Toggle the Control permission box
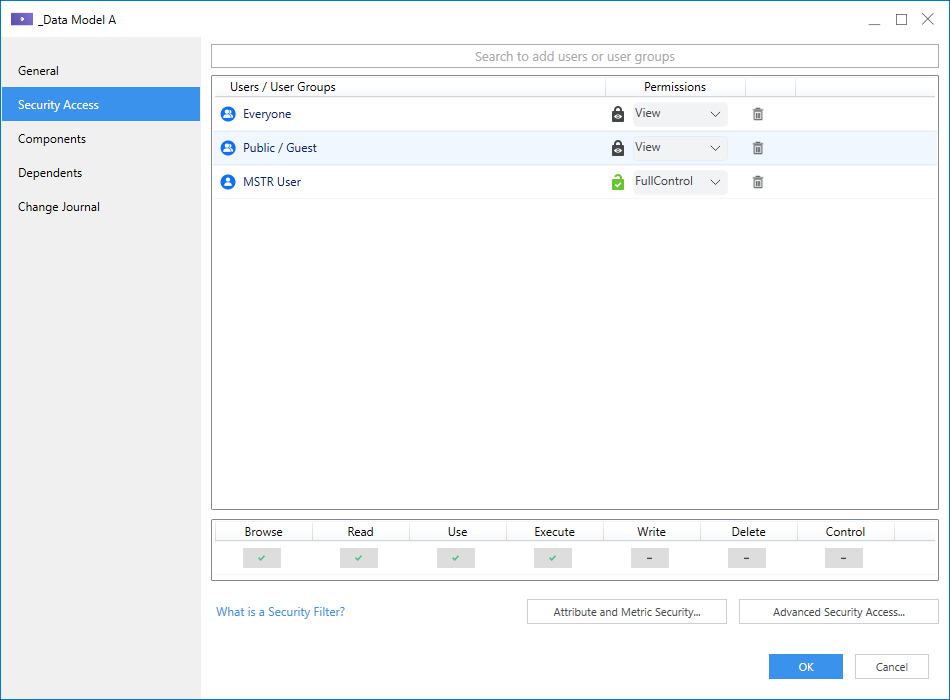The width and height of the screenshot is (950, 700). click(844, 558)
